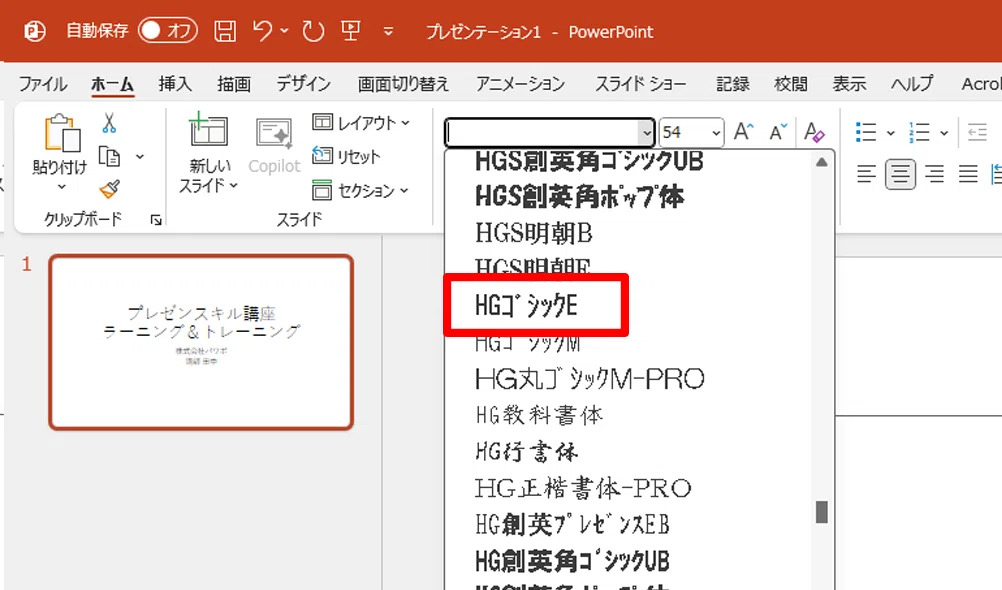Open the font size 54 dropdown
The height and width of the screenshot is (590, 1002).
pos(716,132)
